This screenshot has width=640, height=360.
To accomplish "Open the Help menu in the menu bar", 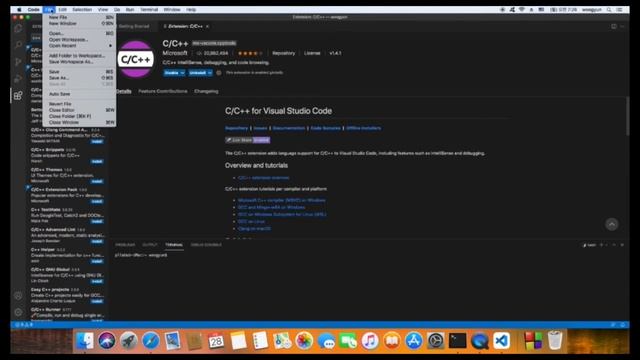I will click(191, 9).
